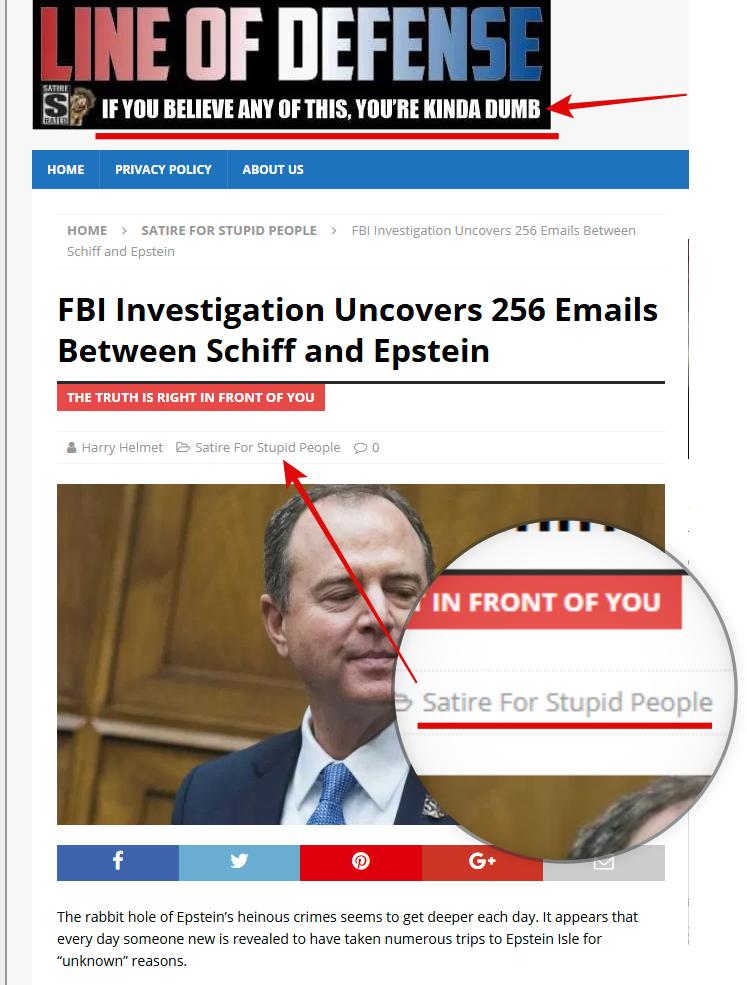Click the comment bubble icon showing 0
The image size is (747, 985).
coord(361,448)
